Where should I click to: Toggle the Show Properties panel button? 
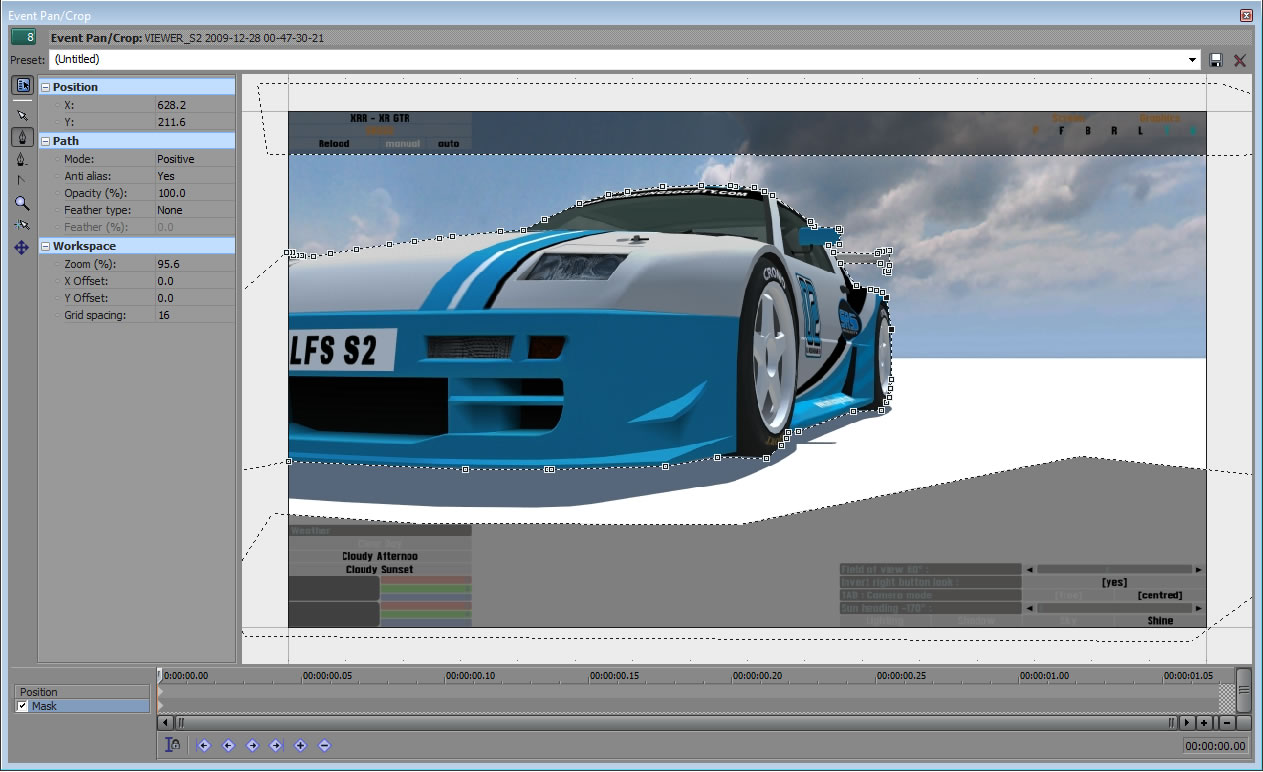(22, 86)
